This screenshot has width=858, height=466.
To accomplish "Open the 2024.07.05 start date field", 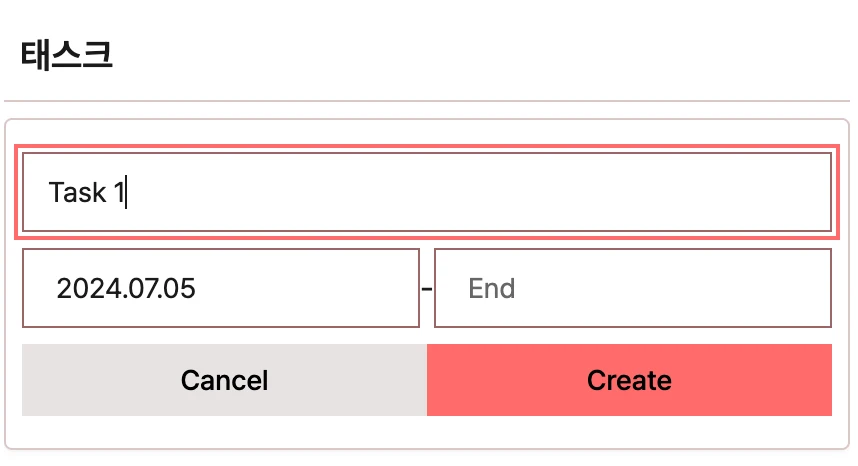I will 221,288.
